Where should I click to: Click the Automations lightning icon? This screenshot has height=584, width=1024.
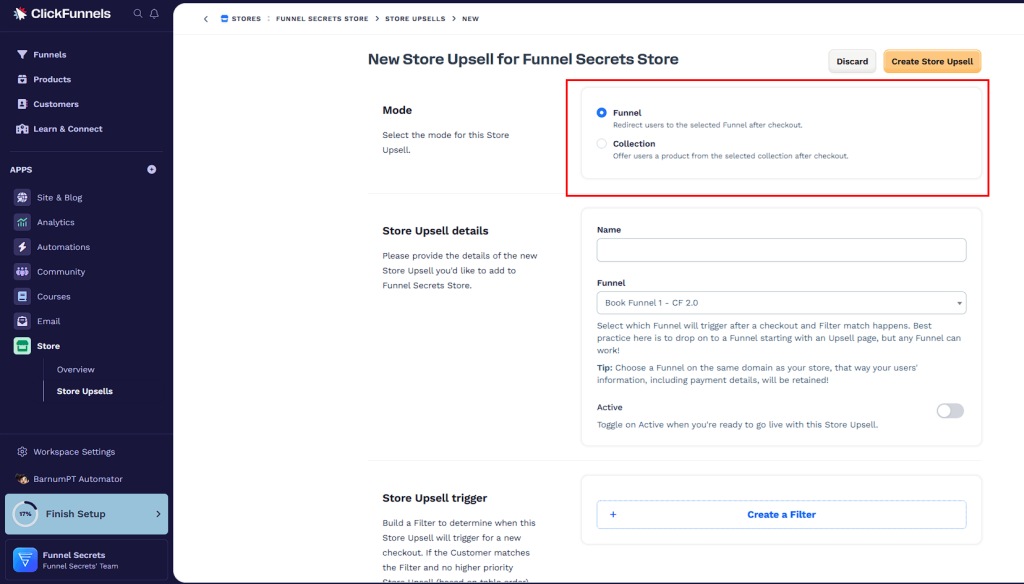click(x=22, y=247)
